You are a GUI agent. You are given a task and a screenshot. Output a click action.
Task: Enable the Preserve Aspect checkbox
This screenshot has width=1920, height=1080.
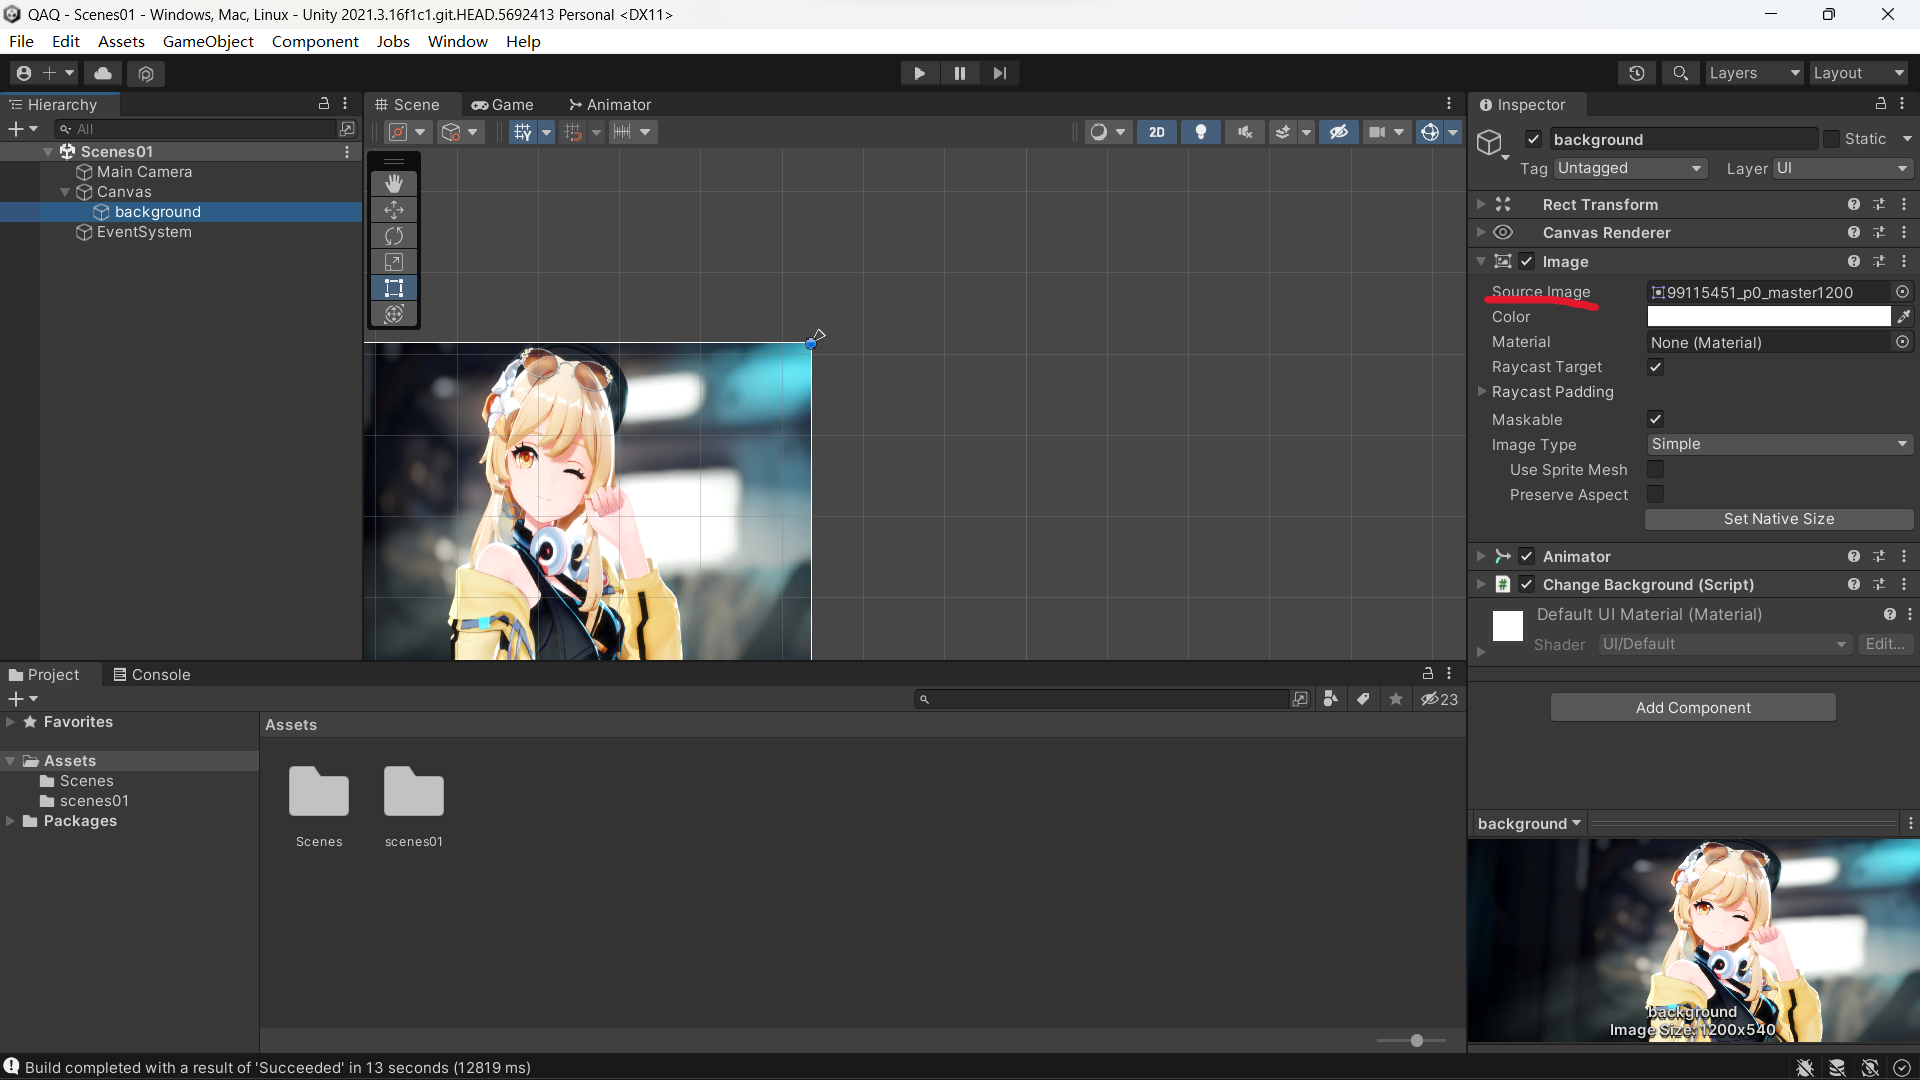[1656, 495]
